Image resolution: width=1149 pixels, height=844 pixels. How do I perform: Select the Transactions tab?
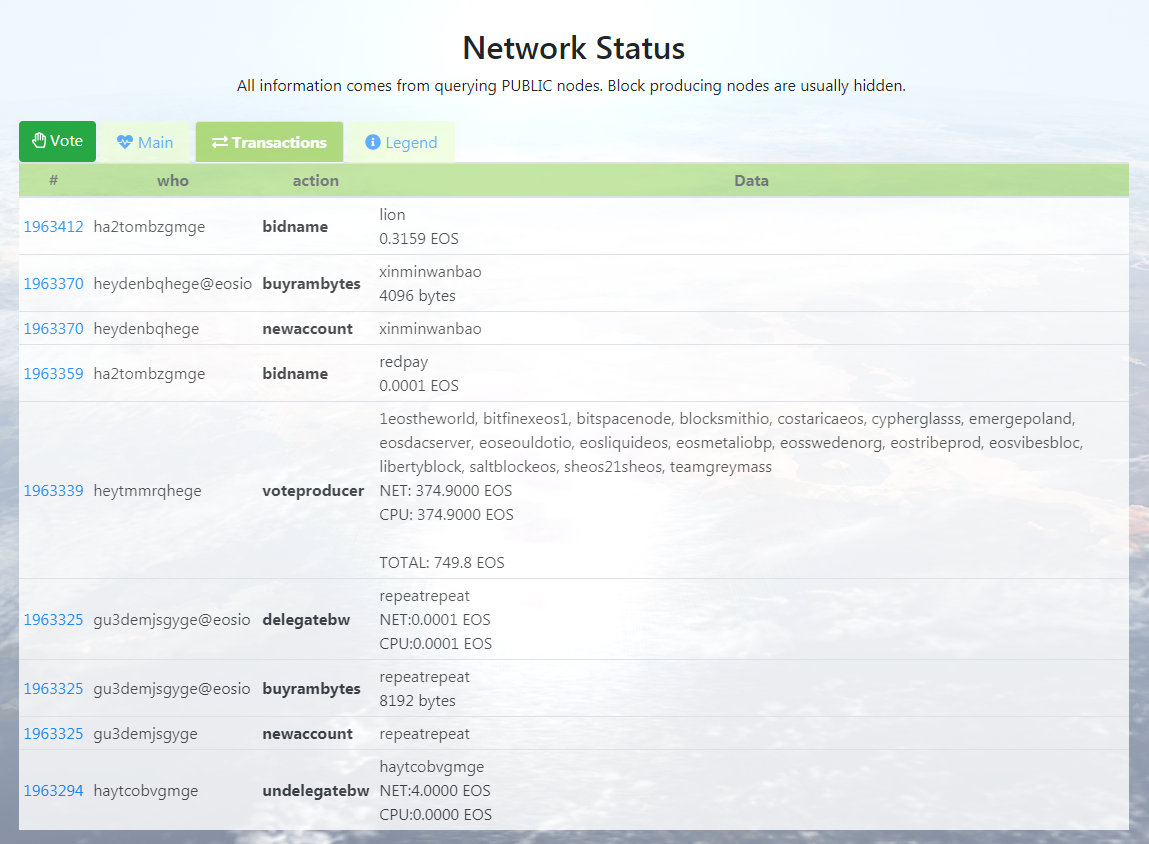(269, 142)
